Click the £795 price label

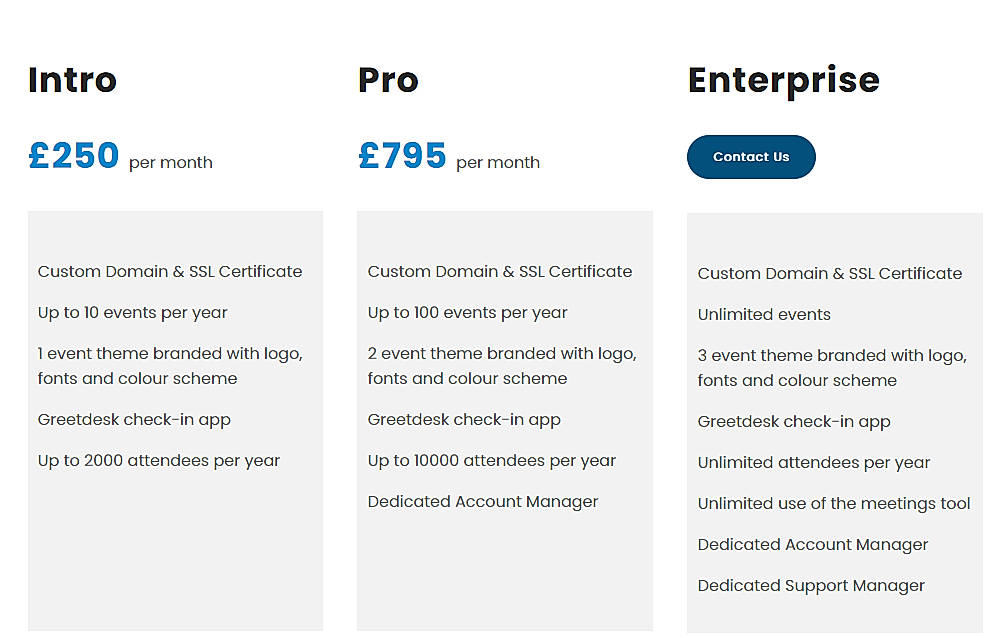[x=403, y=155]
